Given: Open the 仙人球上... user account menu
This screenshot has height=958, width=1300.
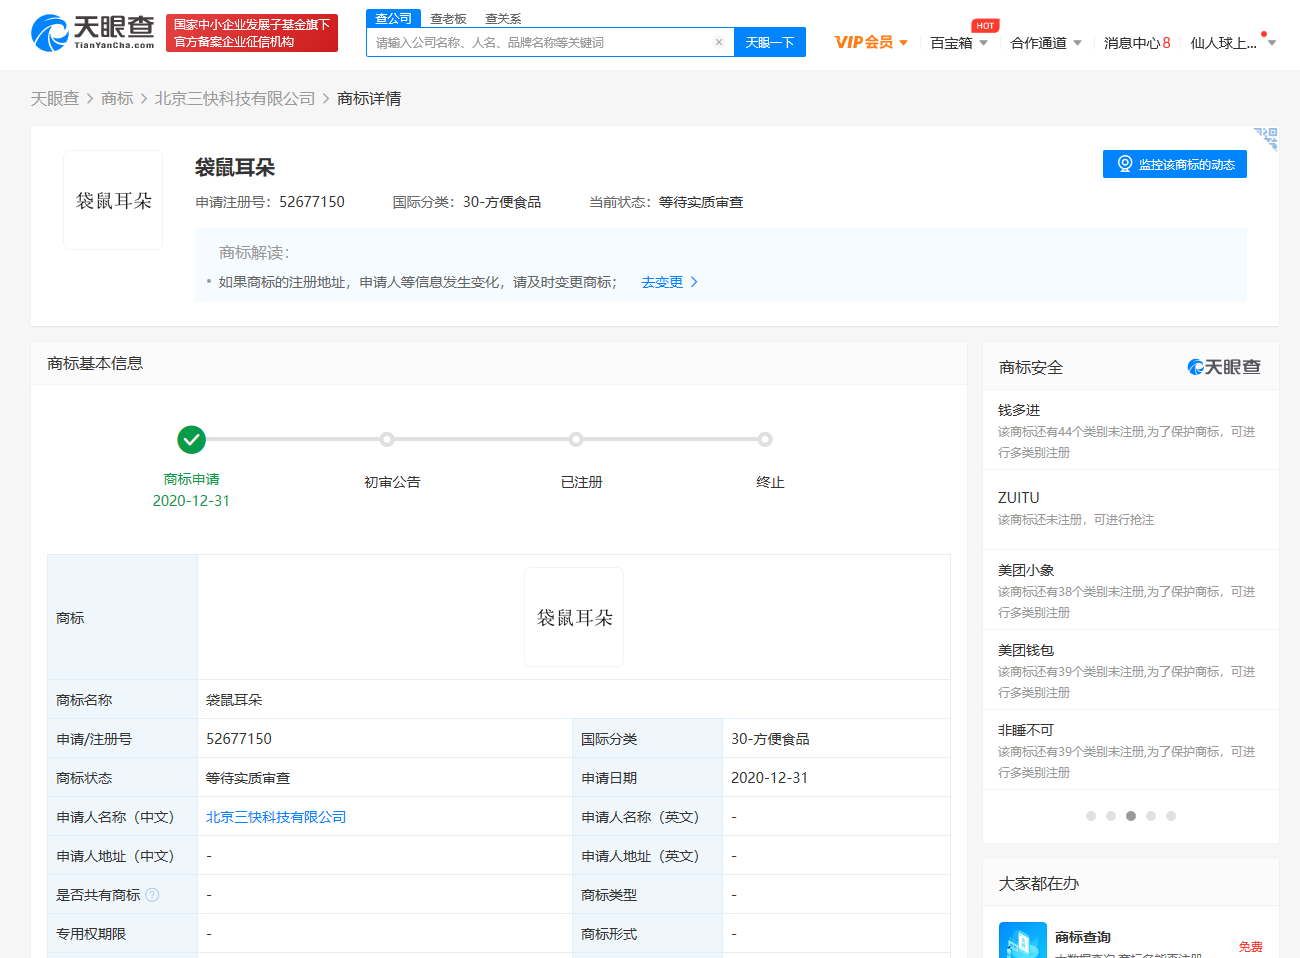Looking at the screenshot, I should [1233, 43].
